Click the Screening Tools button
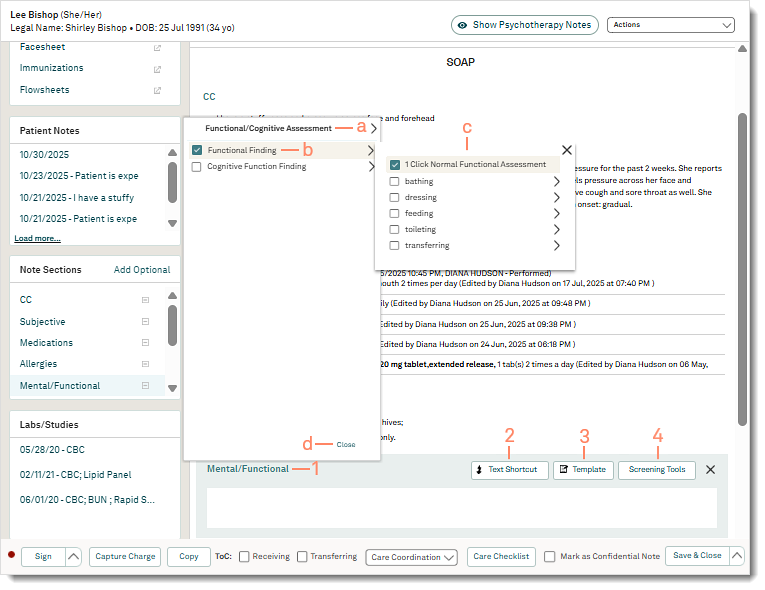This screenshot has width=765, height=590. point(656,469)
